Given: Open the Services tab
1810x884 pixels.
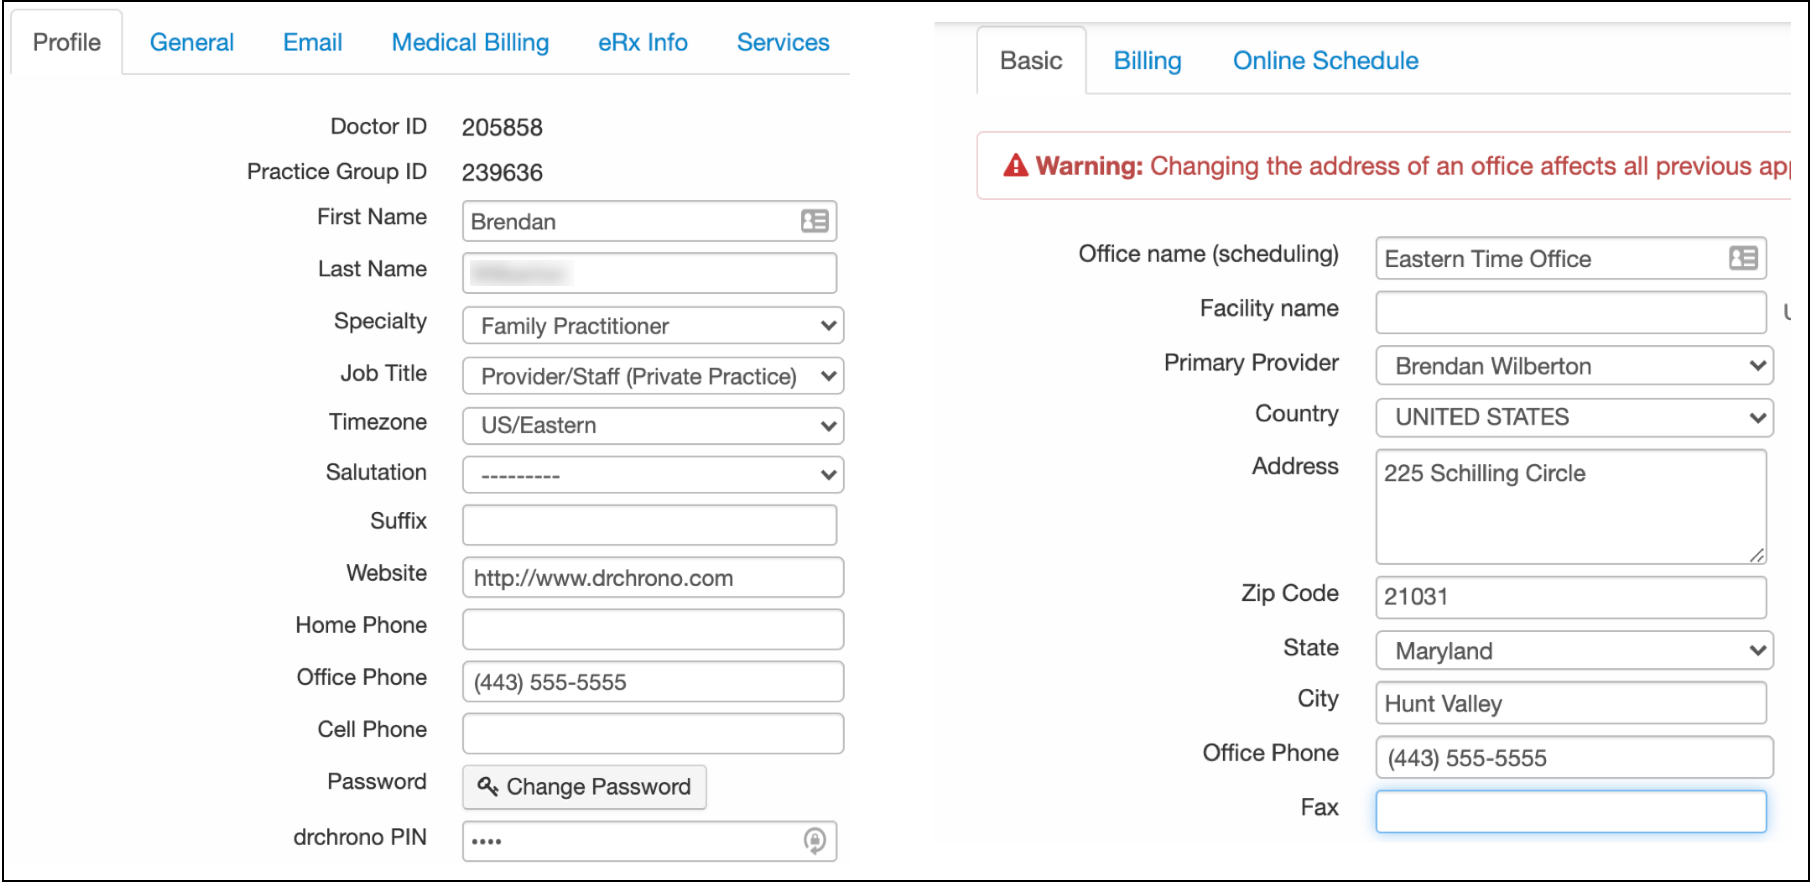Looking at the screenshot, I should coord(783,43).
